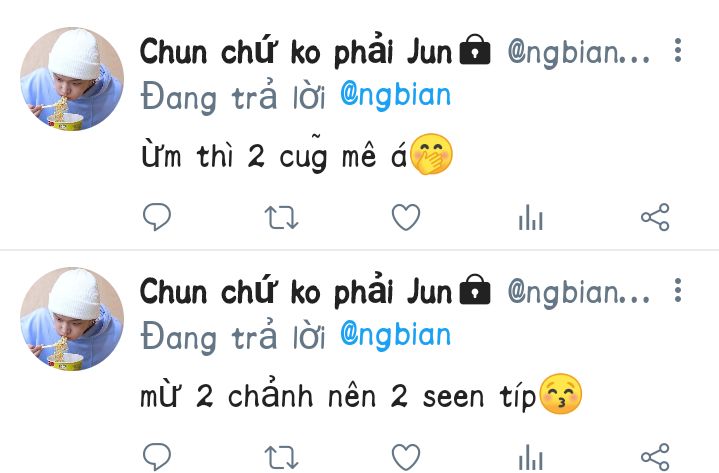This screenshot has width=719, height=473.
Task: Open @ngbian link in second tweet
Action: (396, 336)
